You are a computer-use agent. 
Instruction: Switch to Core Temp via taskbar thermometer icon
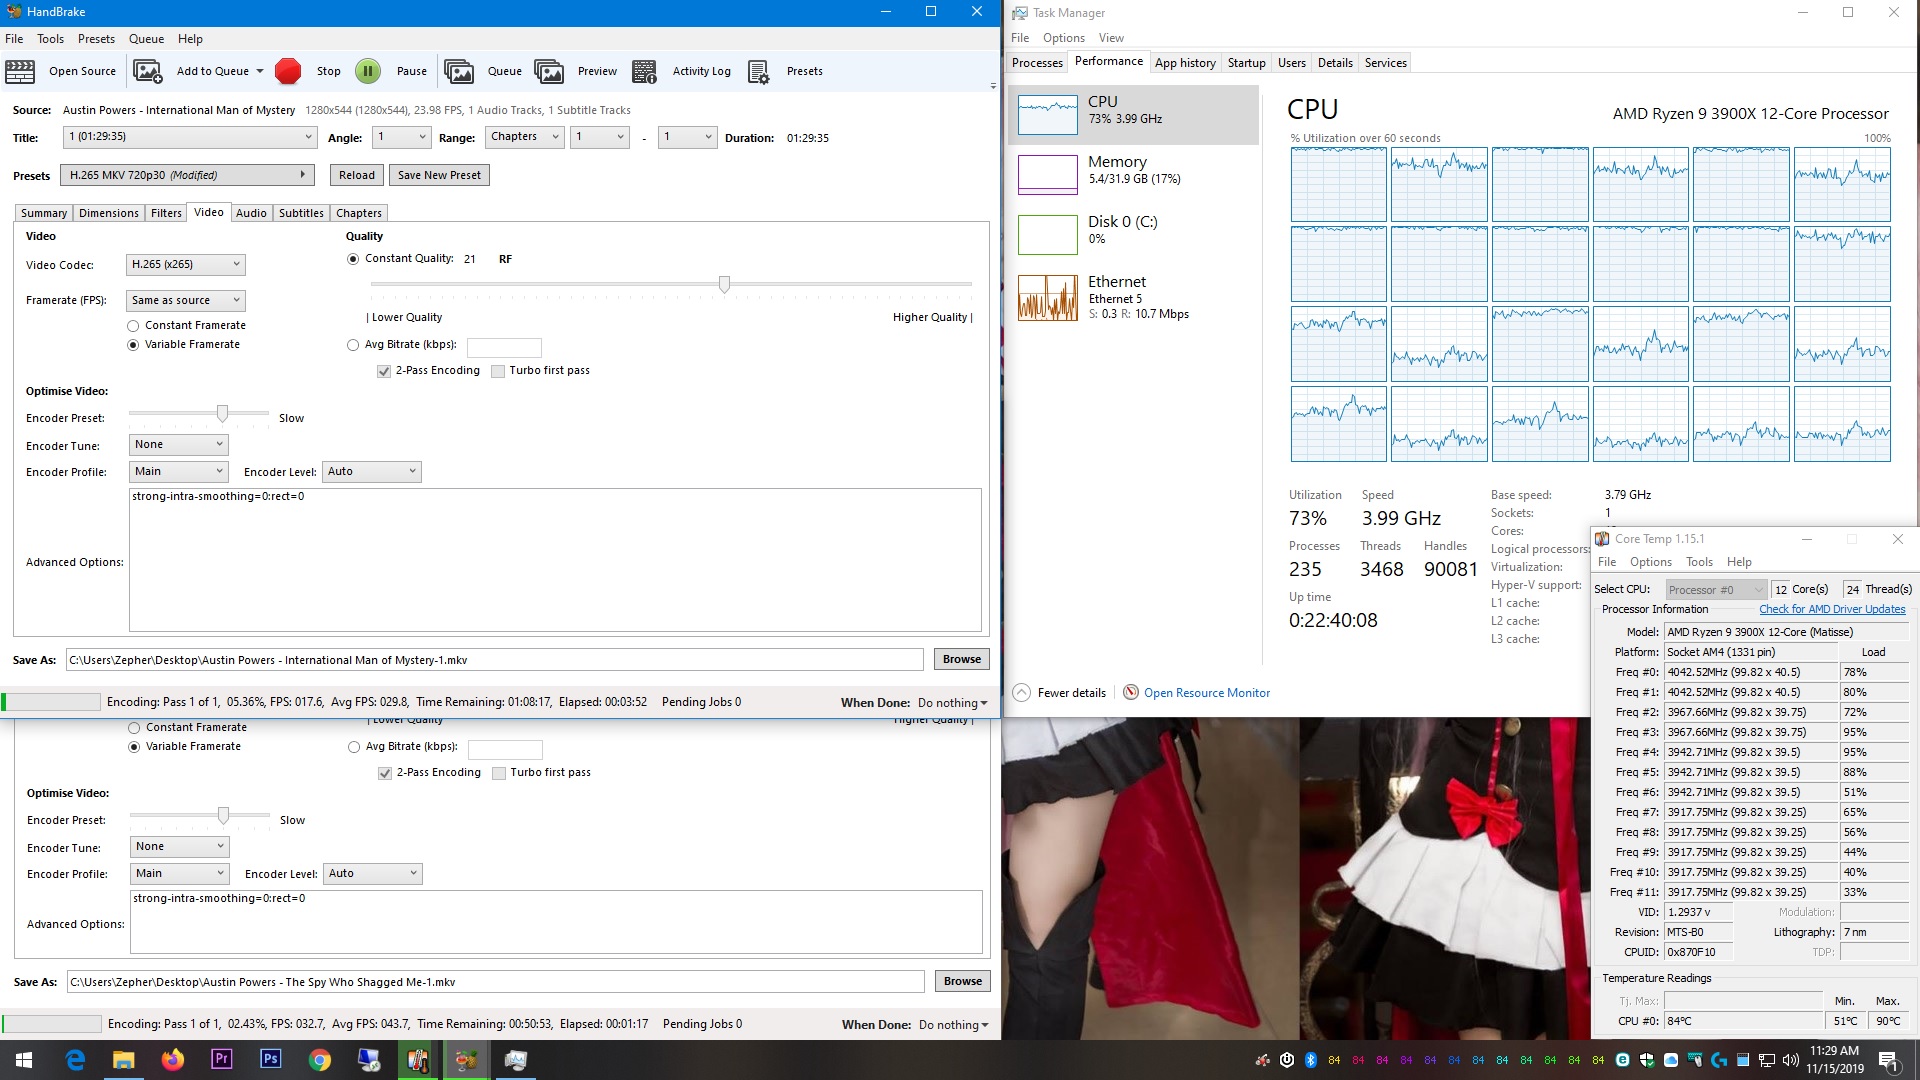click(x=417, y=1060)
